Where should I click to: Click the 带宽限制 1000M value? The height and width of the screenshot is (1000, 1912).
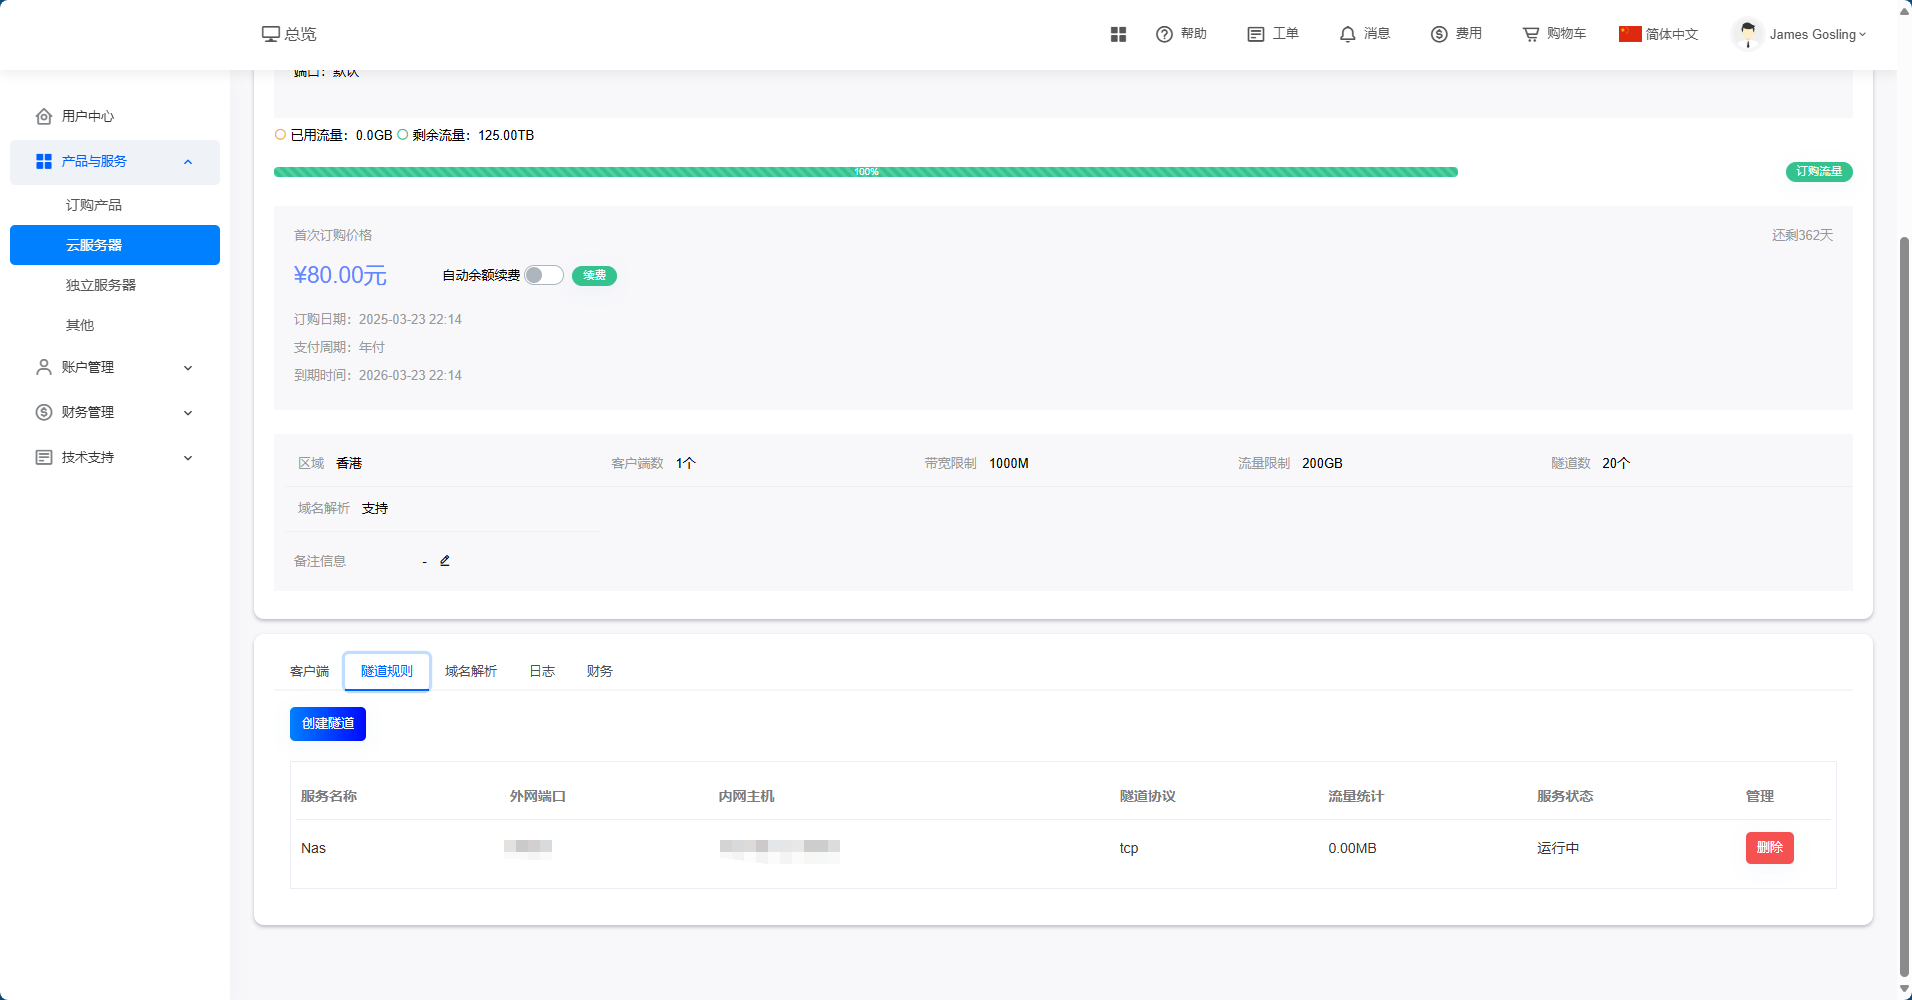click(x=1009, y=463)
